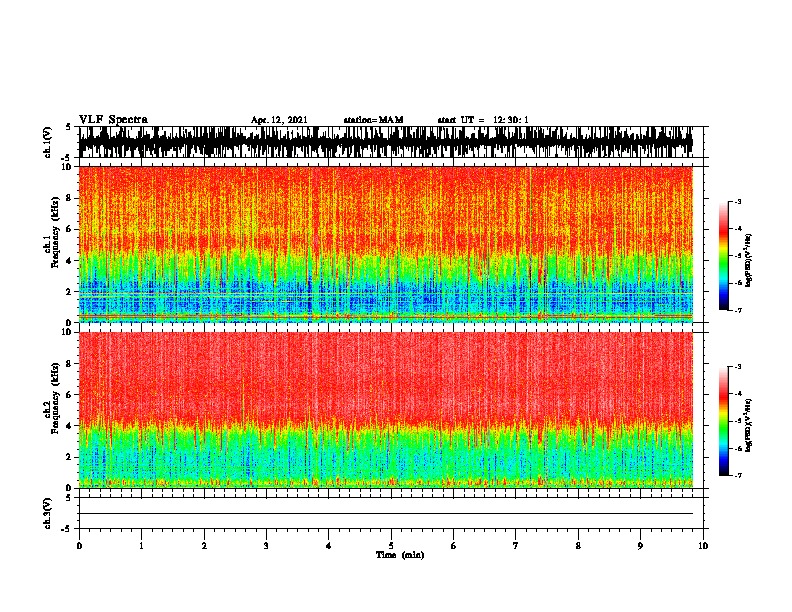Click the 'Time (min)' x-axis label
This screenshot has width=792, height=612.
pyautogui.click(x=400, y=555)
